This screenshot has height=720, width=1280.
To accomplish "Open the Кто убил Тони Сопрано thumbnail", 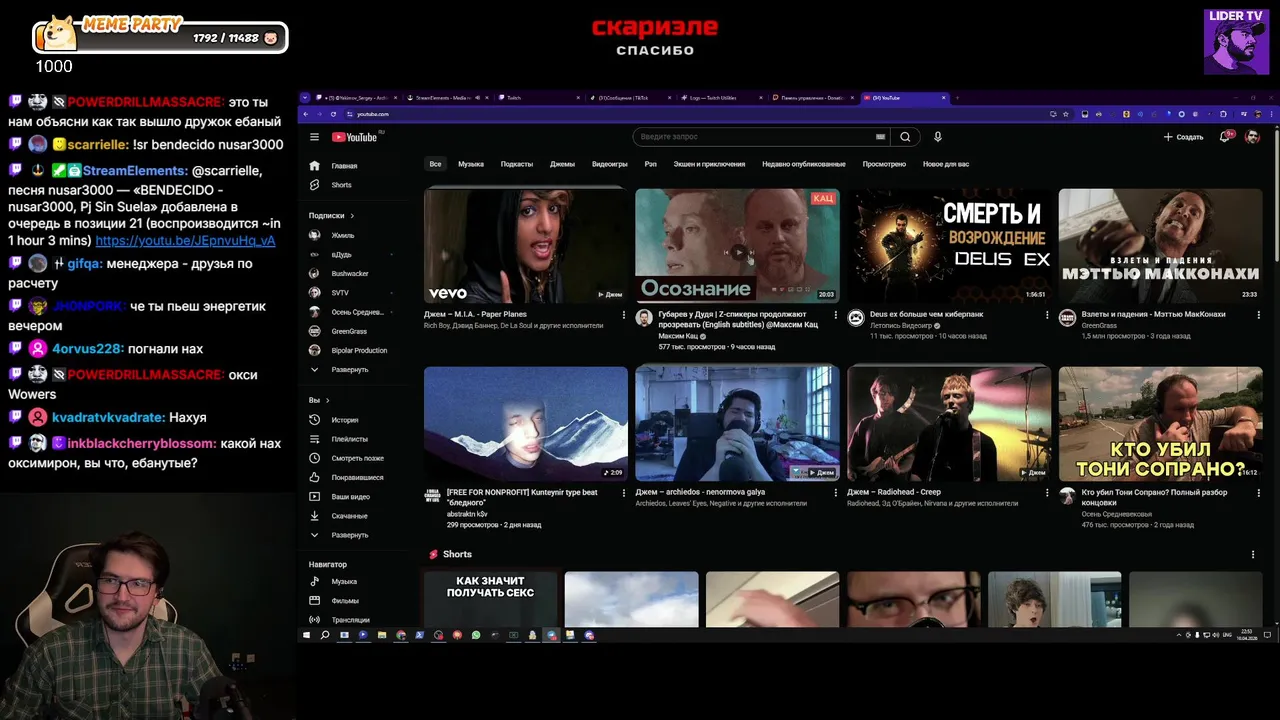I will (1161, 423).
